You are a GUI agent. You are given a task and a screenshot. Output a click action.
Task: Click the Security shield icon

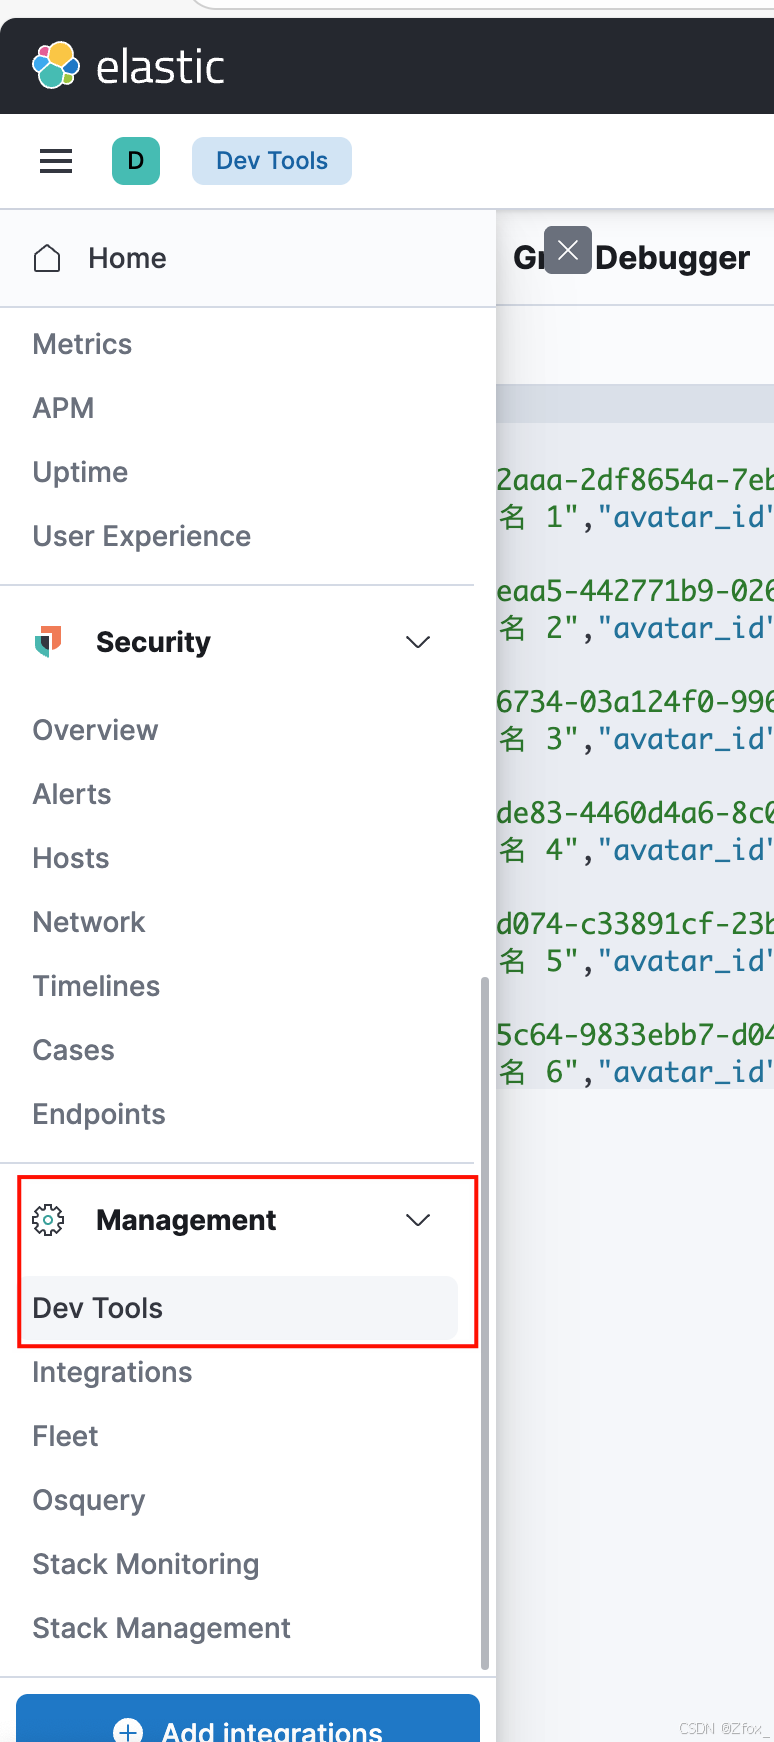coord(48,641)
